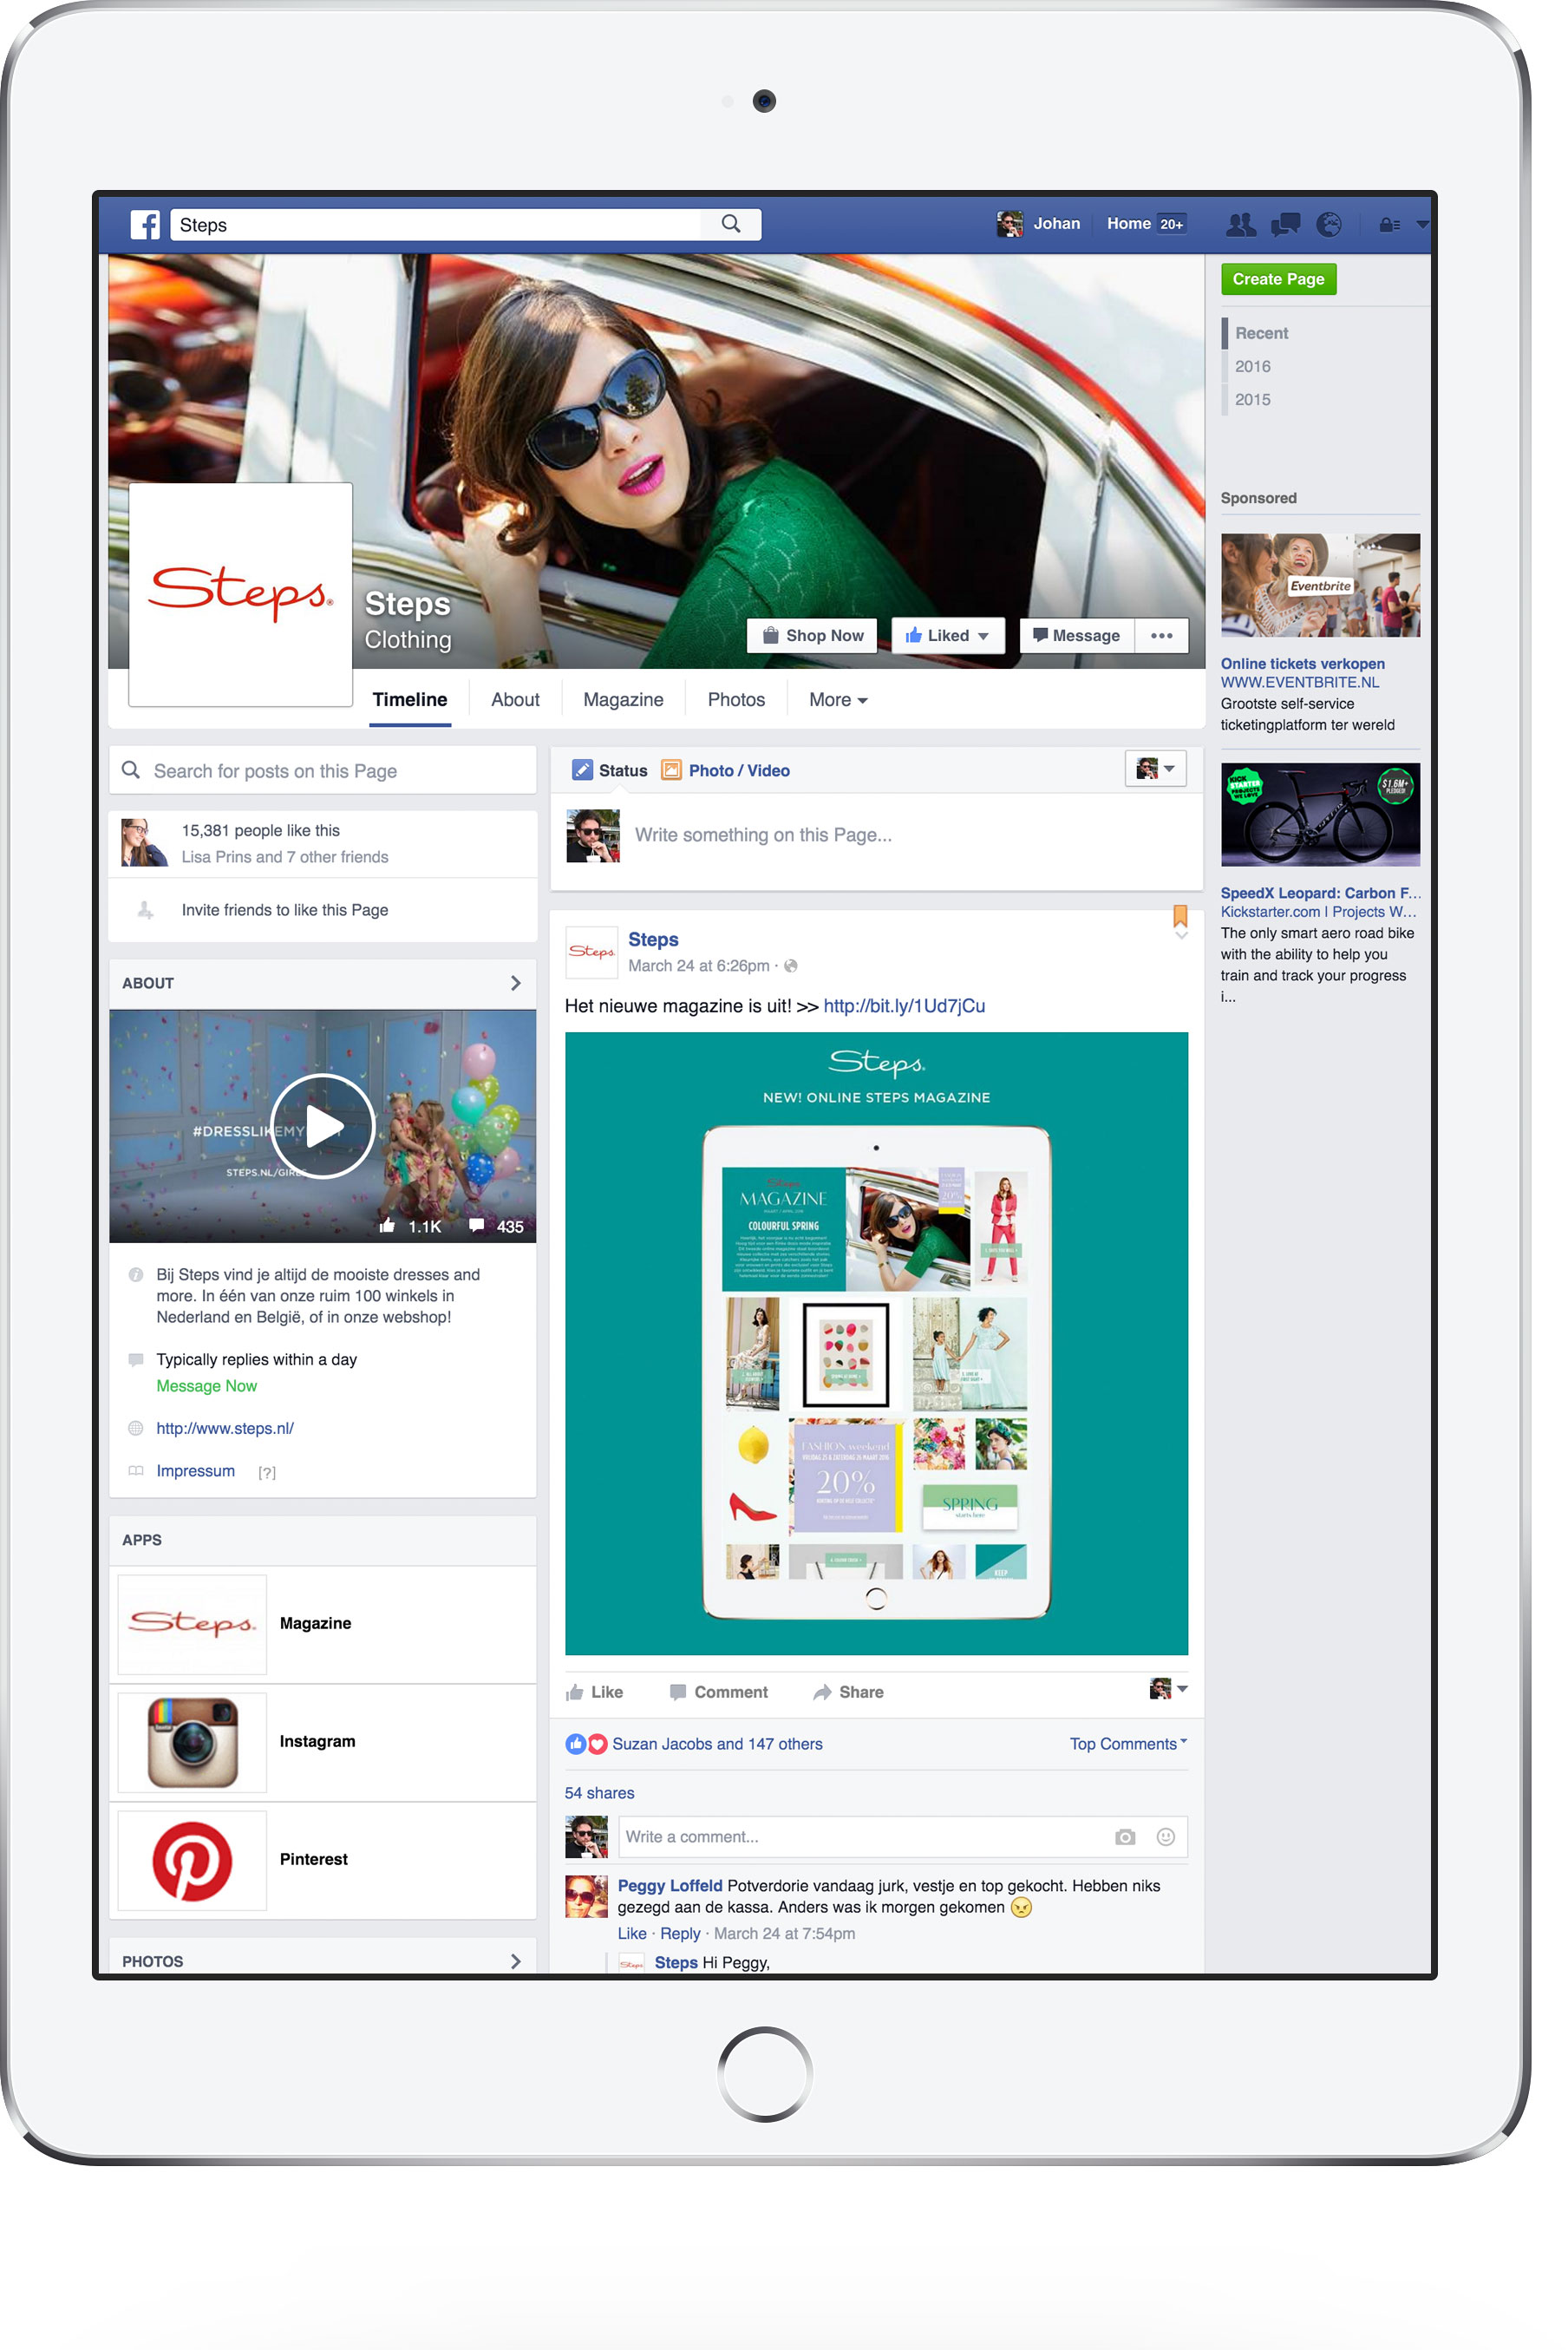
Task: Open the Top Comments sort dropdown
Action: pyautogui.click(x=1128, y=1744)
